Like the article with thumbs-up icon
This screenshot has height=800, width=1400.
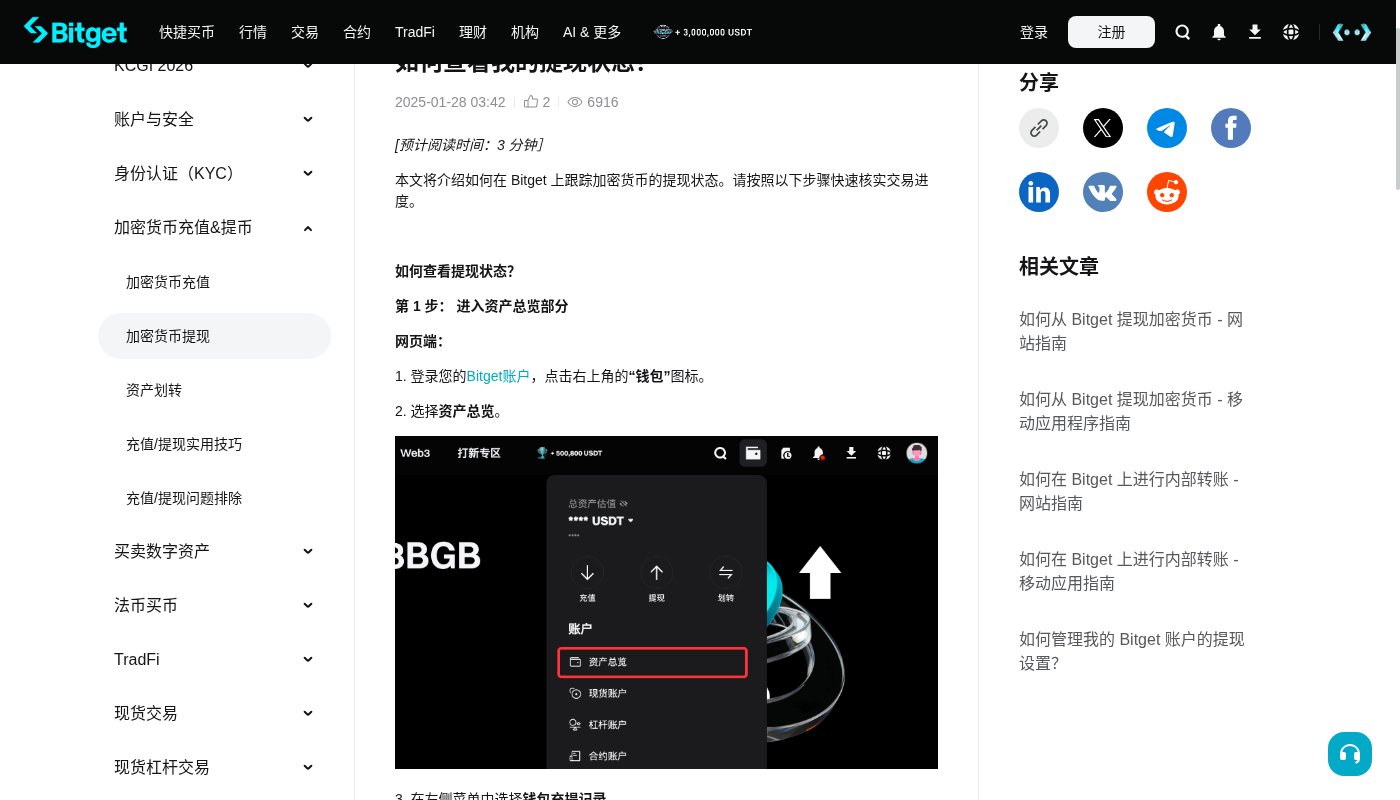point(531,102)
